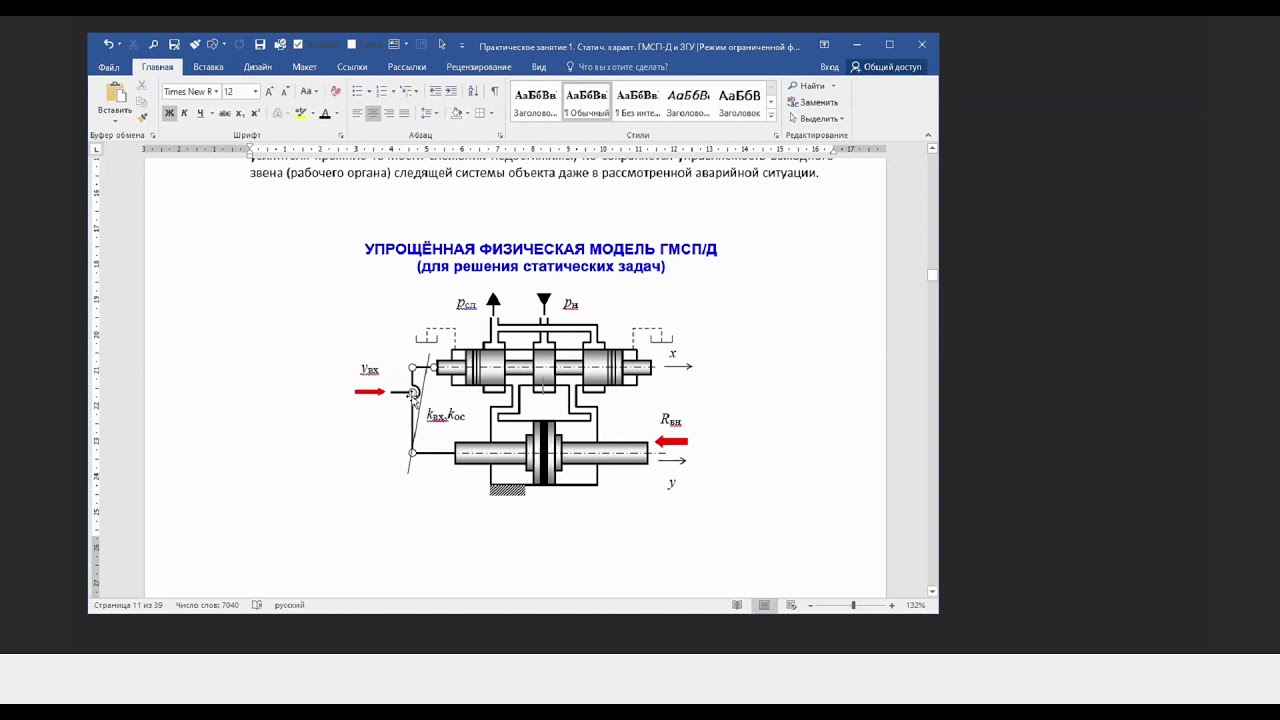Viewport: 1280px width, 720px height.
Task: Justify paragraph text
Action: tap(404, 113)
